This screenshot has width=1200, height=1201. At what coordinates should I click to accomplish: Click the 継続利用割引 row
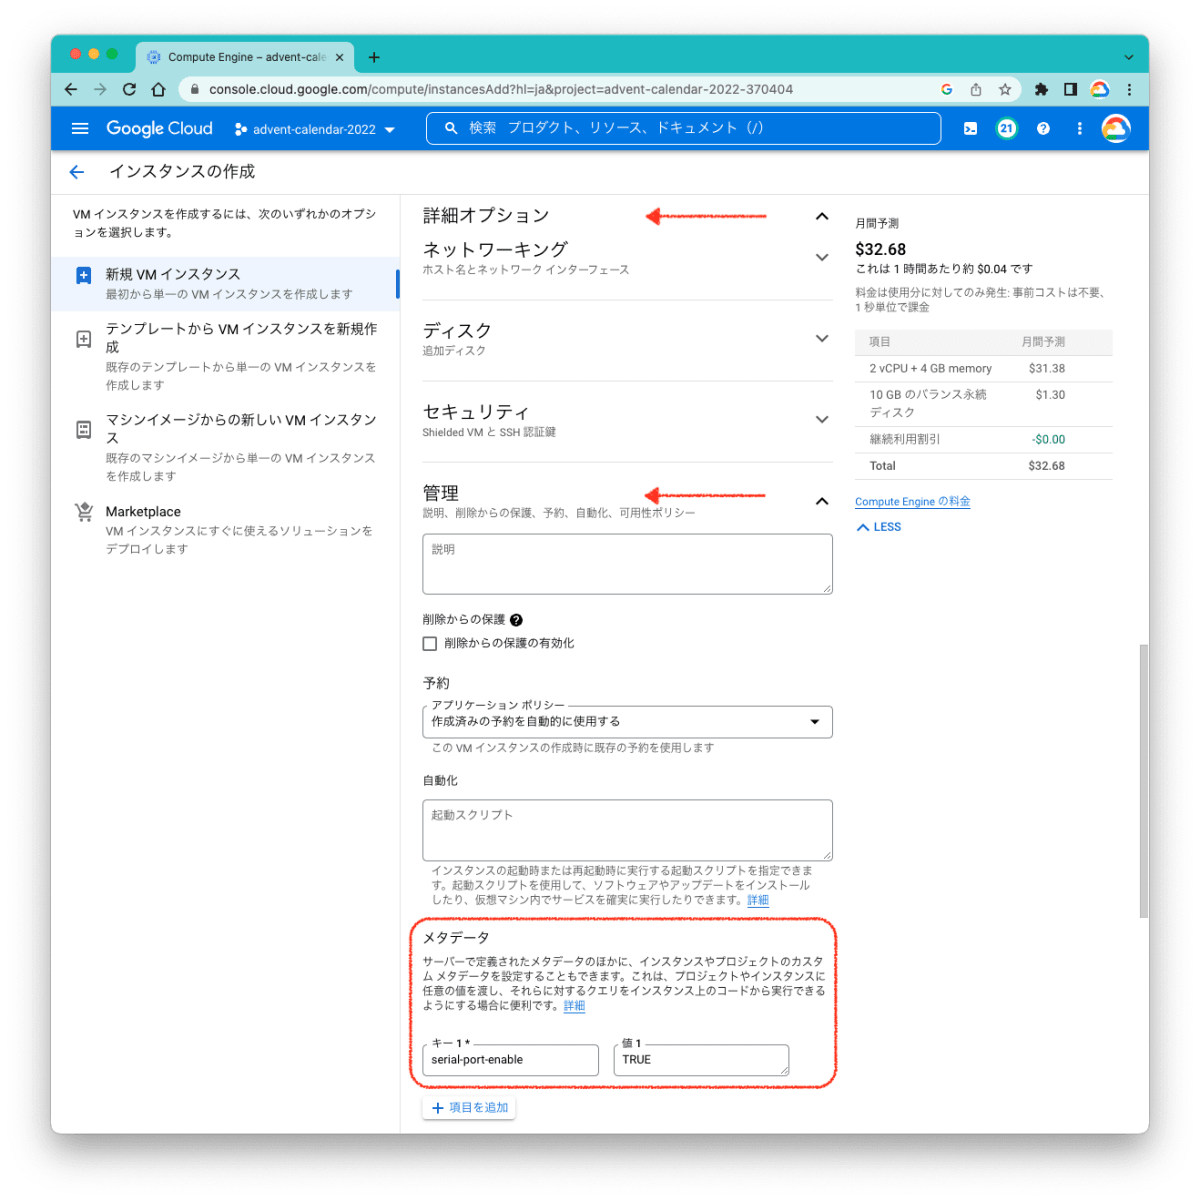pyautogui.click(x=983, y=440)
